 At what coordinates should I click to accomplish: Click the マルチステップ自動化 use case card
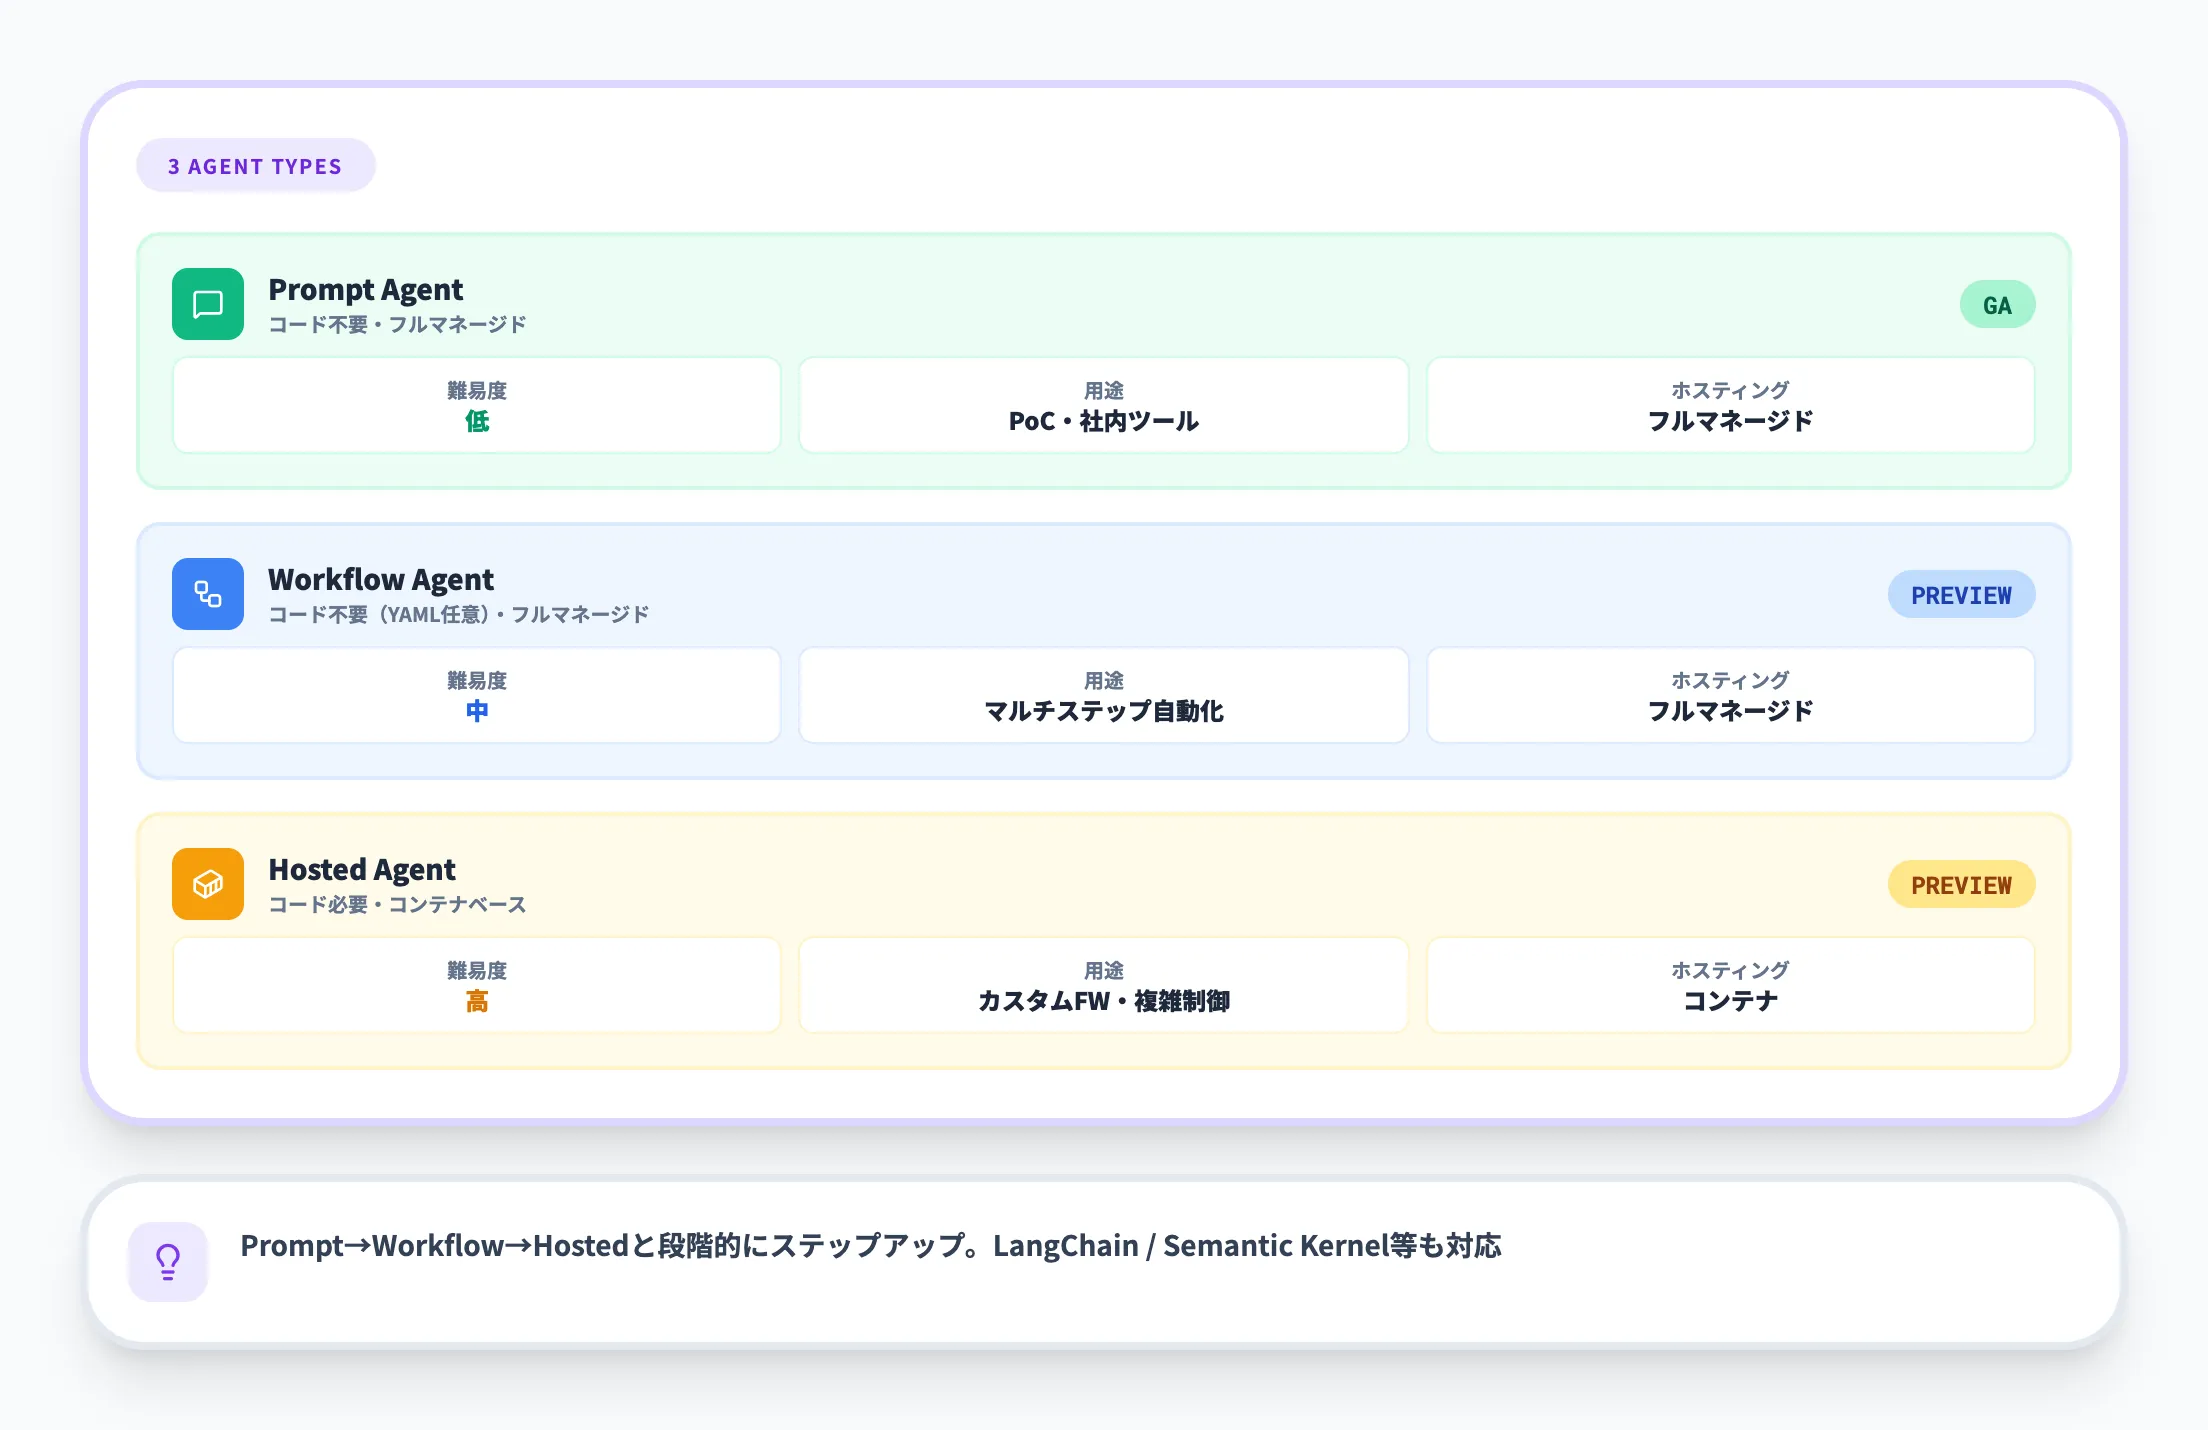tap(1104, 696)
